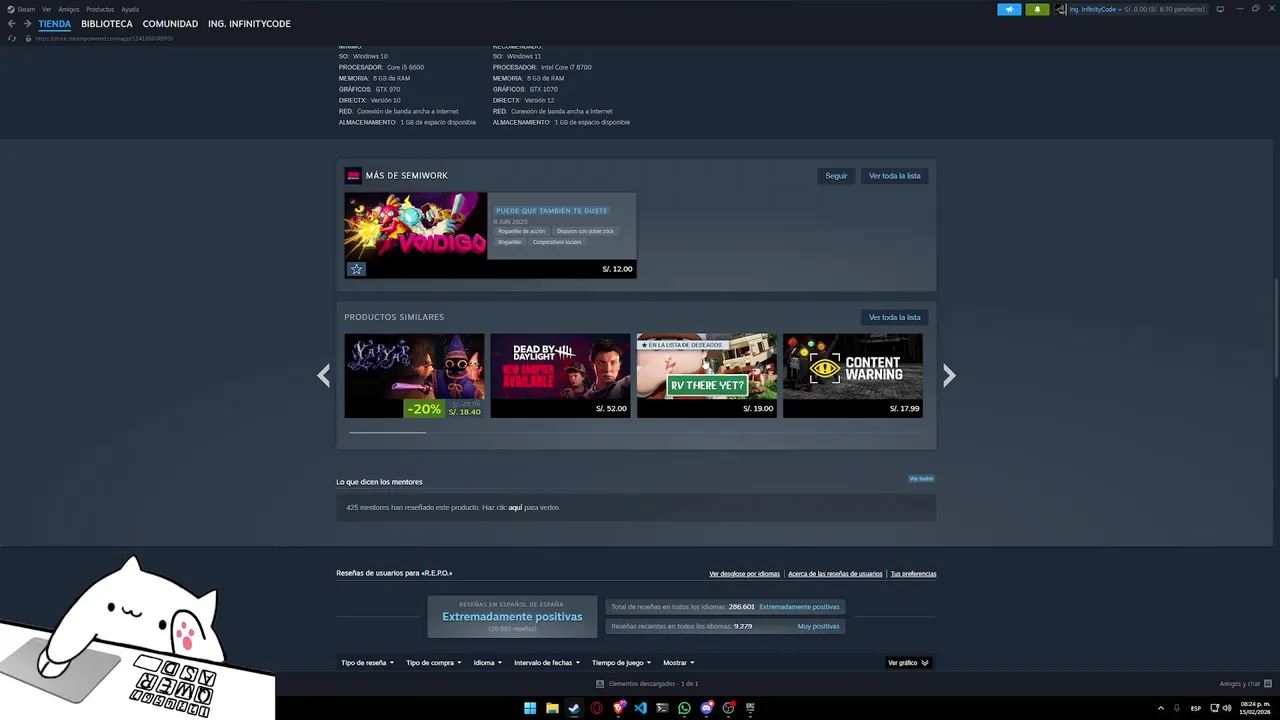Open the Ayuda menu
This screenshot has height=720, width=1280.
(130, 9)
